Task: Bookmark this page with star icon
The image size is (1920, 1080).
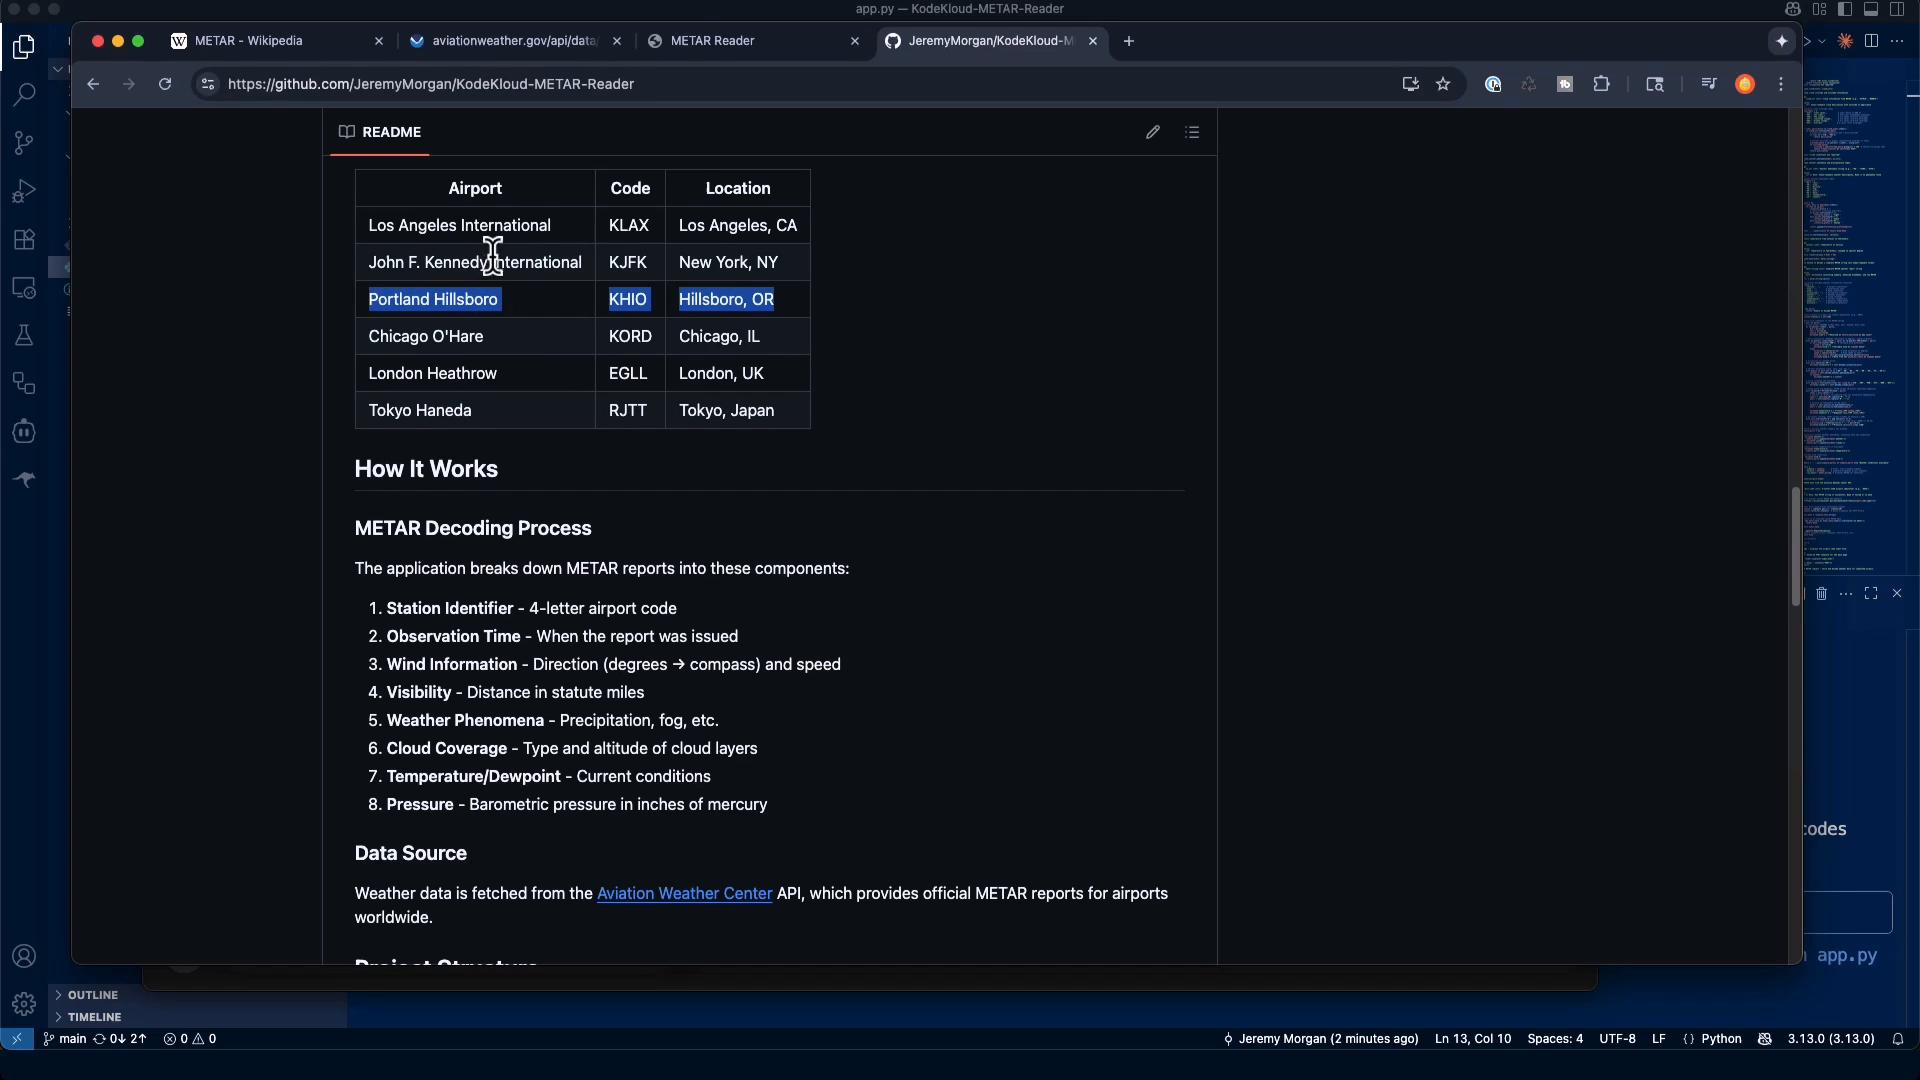Action: click(x=1443, y=84)
